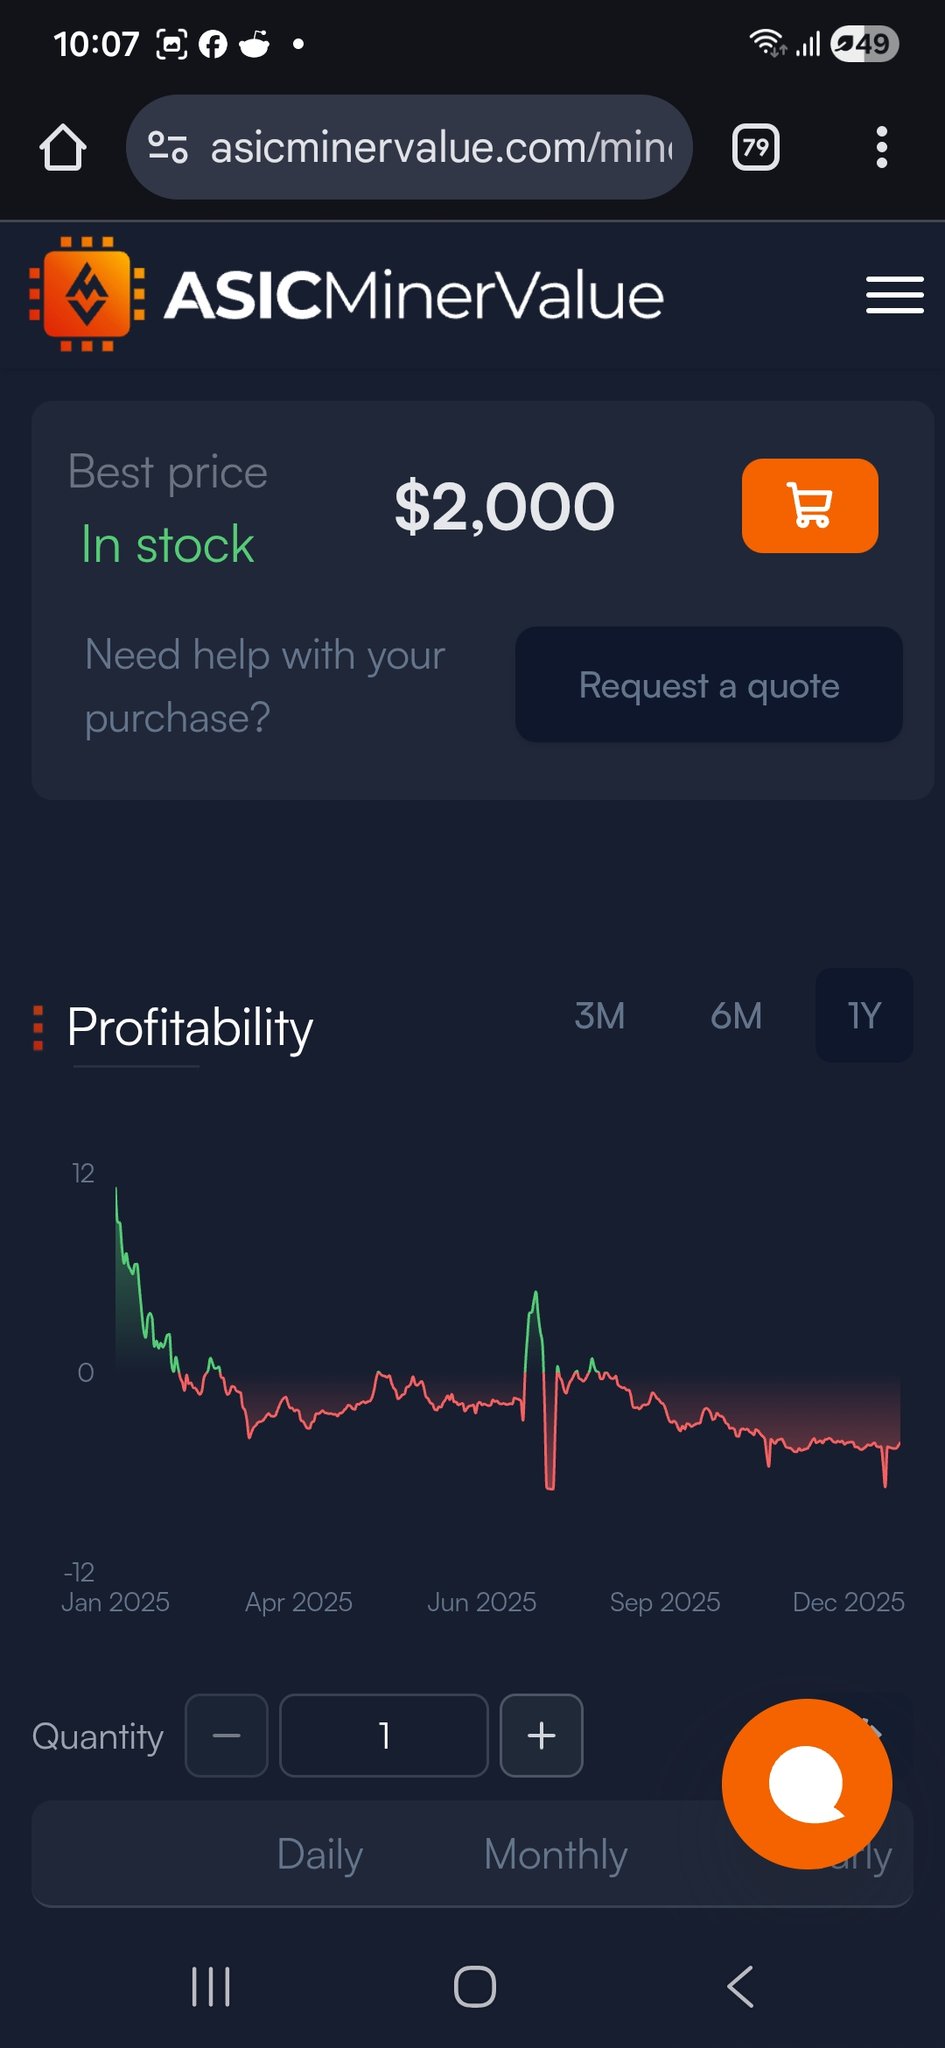Tap the browser home icon
This screenshot has height=2048, width=945.
(63, 148)
